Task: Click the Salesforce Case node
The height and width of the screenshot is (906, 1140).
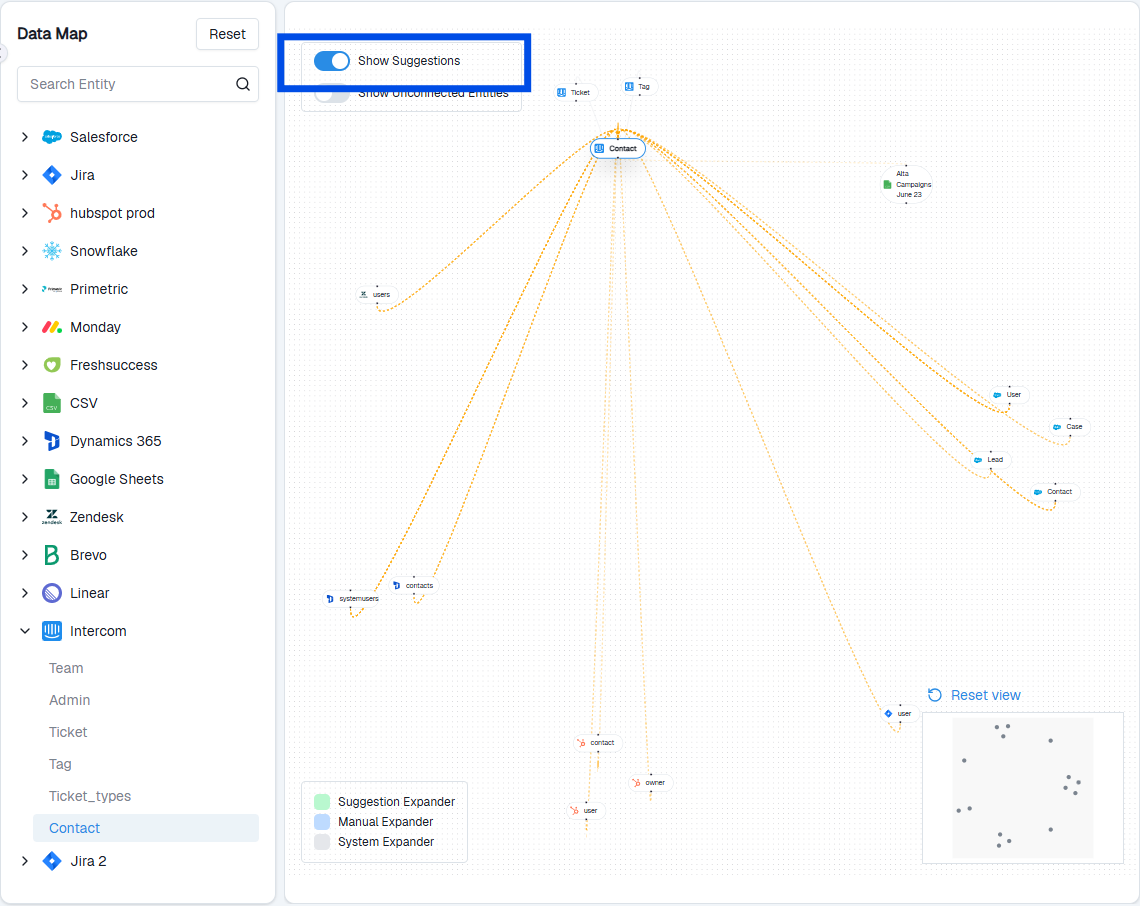Action: (x=1069, y=427)
